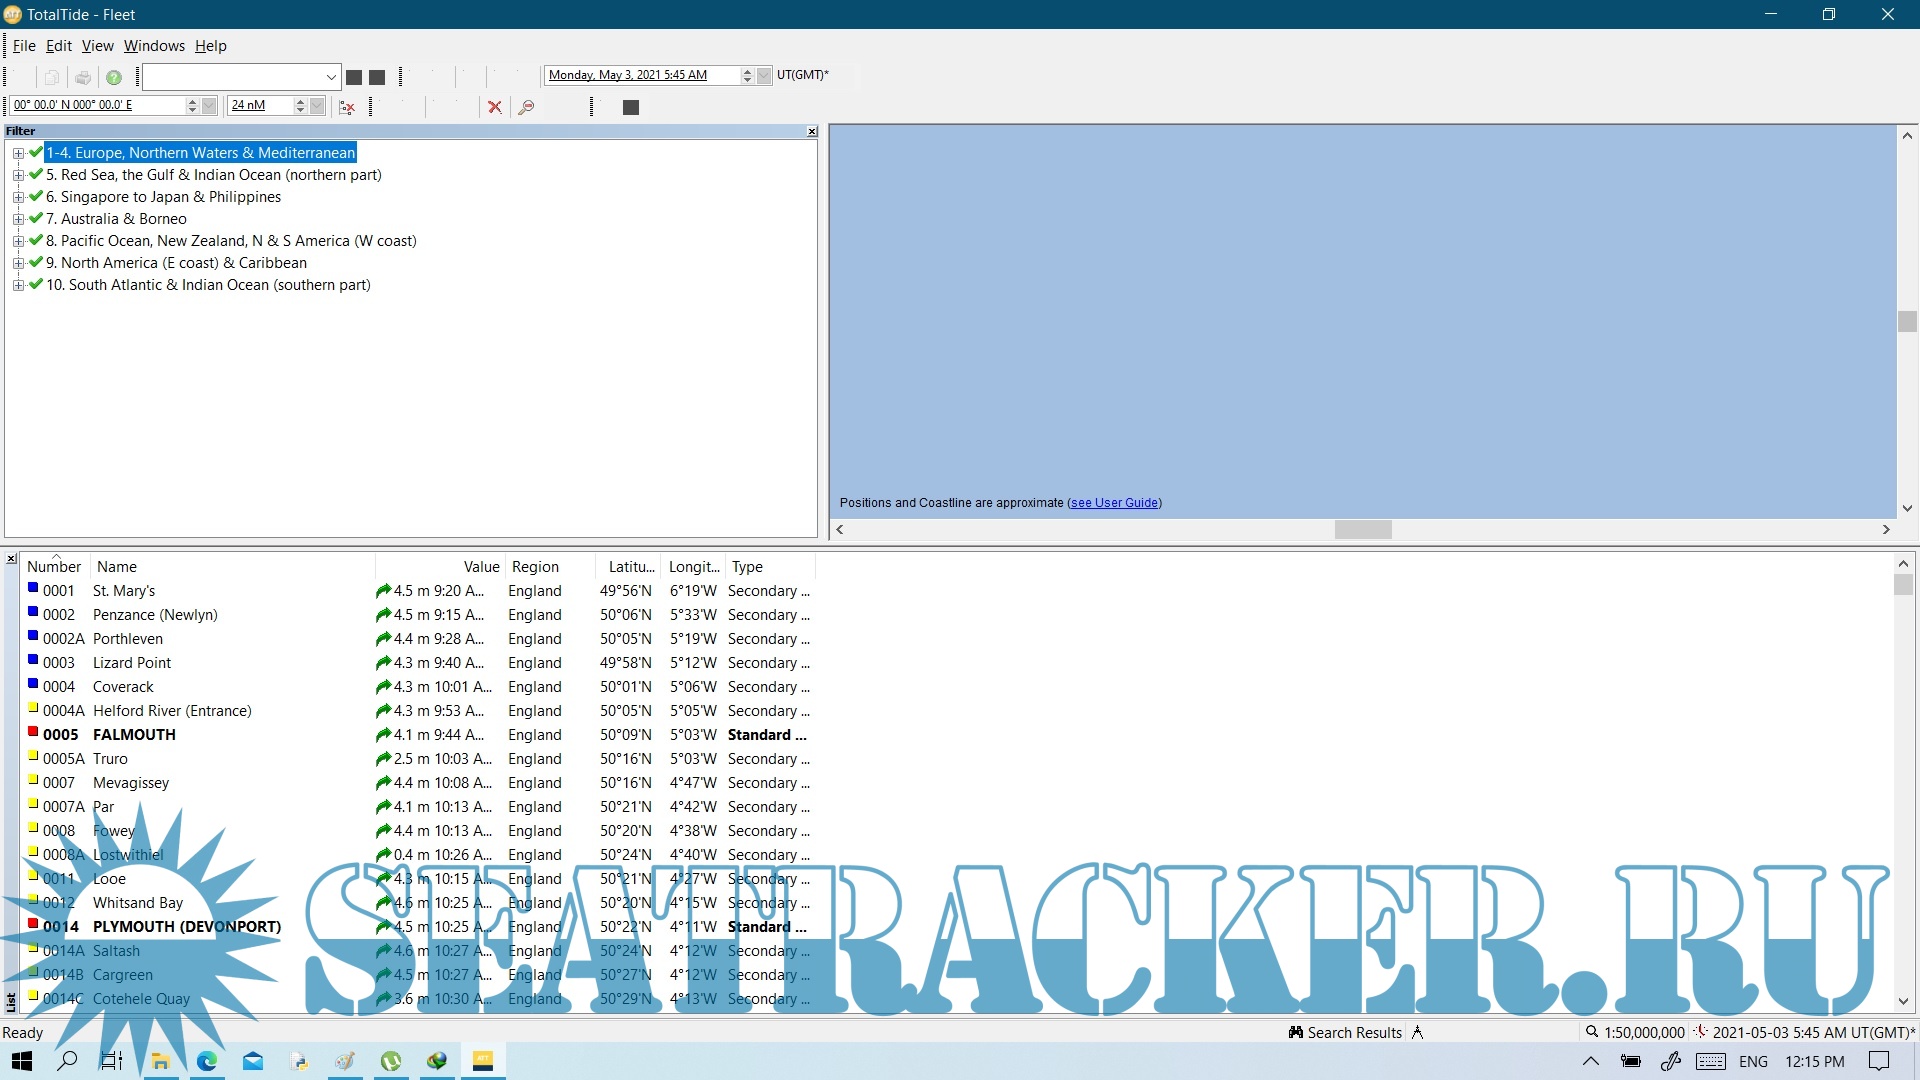Image resolution: width=1920 pixels, height=1080 pixels.
Task: Click the Search Results binoculars icon
Action: tap(1295, 1032)
